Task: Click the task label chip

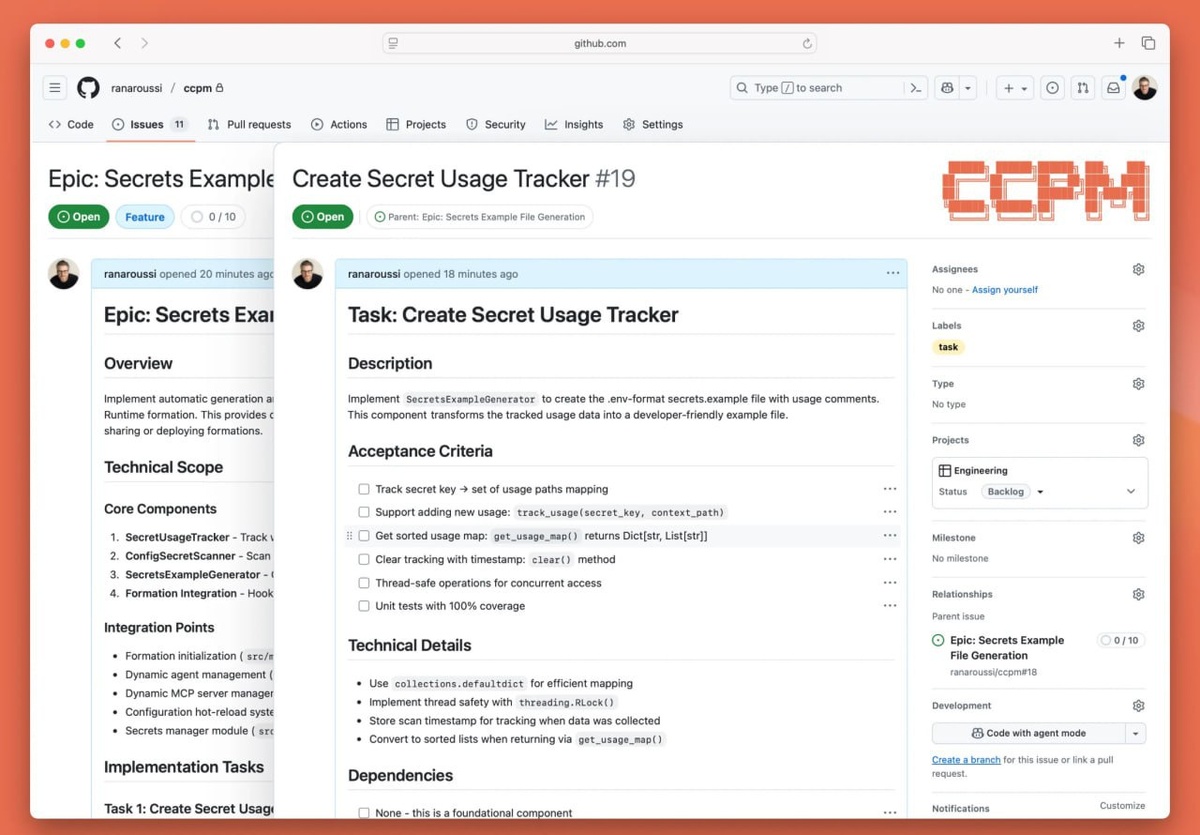Action: 948,347
